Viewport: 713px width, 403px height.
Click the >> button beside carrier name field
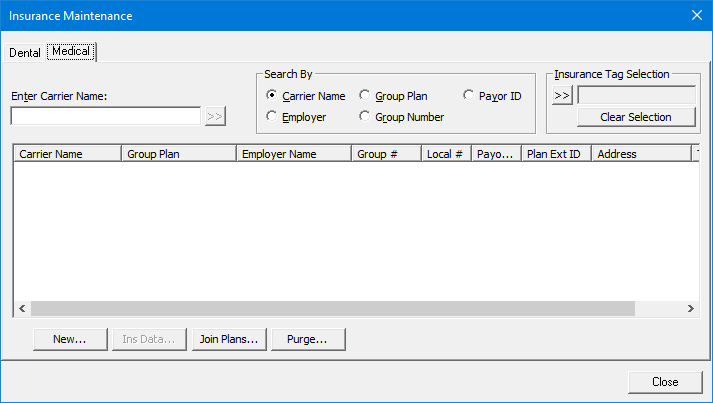(x=215, y=116)
